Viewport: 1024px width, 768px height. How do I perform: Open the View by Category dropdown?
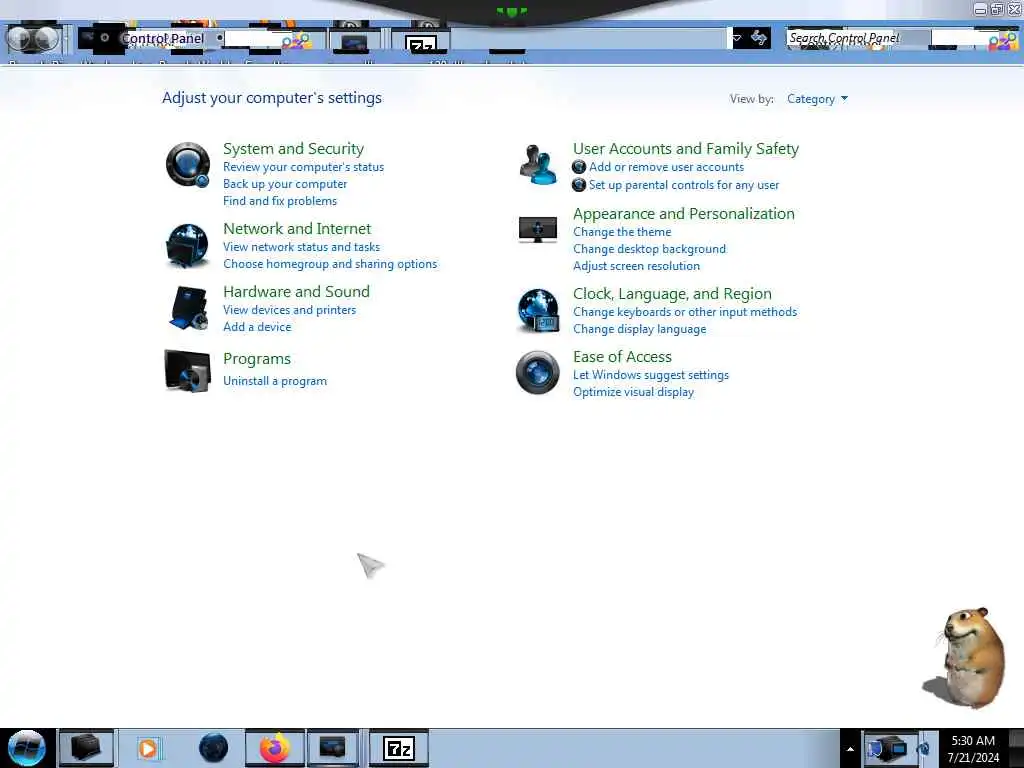(x=817, y=99)
